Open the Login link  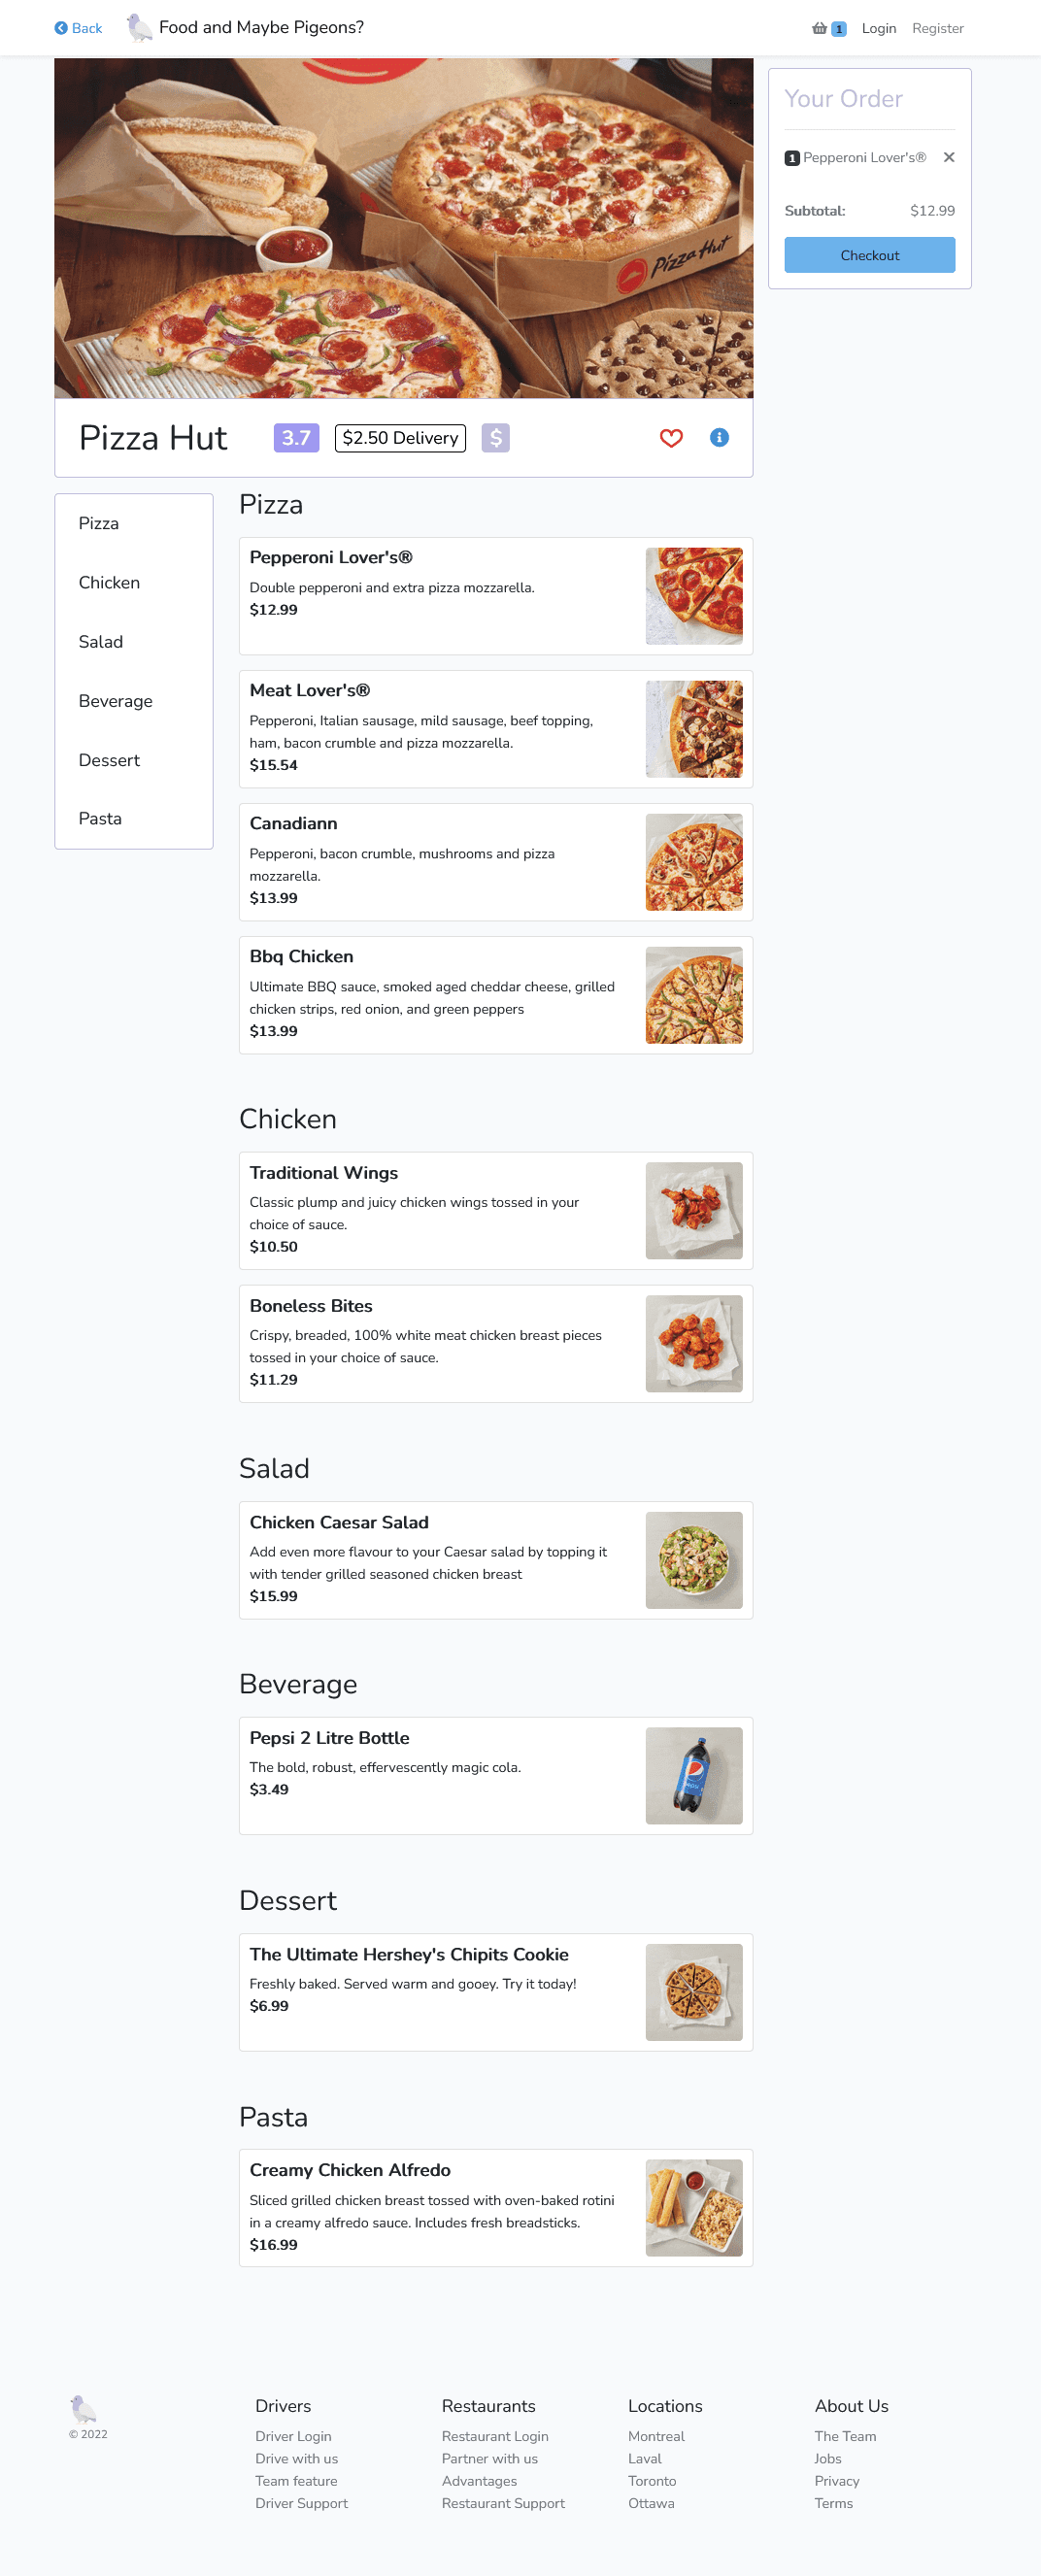[x=878, y=28]
